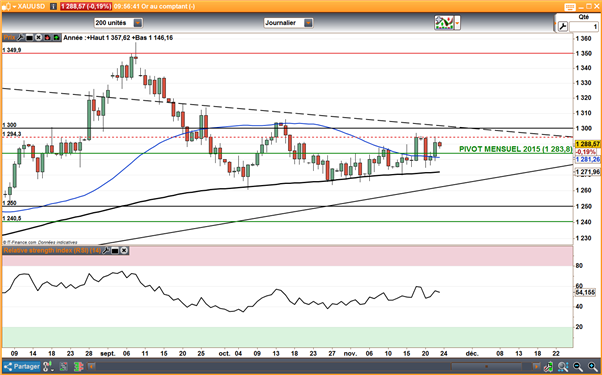This screenshot has width=602, height=375.
Task: Open the XAUUSD instrument menu icon
Action: pyautogui.click(x=8, y=6)
